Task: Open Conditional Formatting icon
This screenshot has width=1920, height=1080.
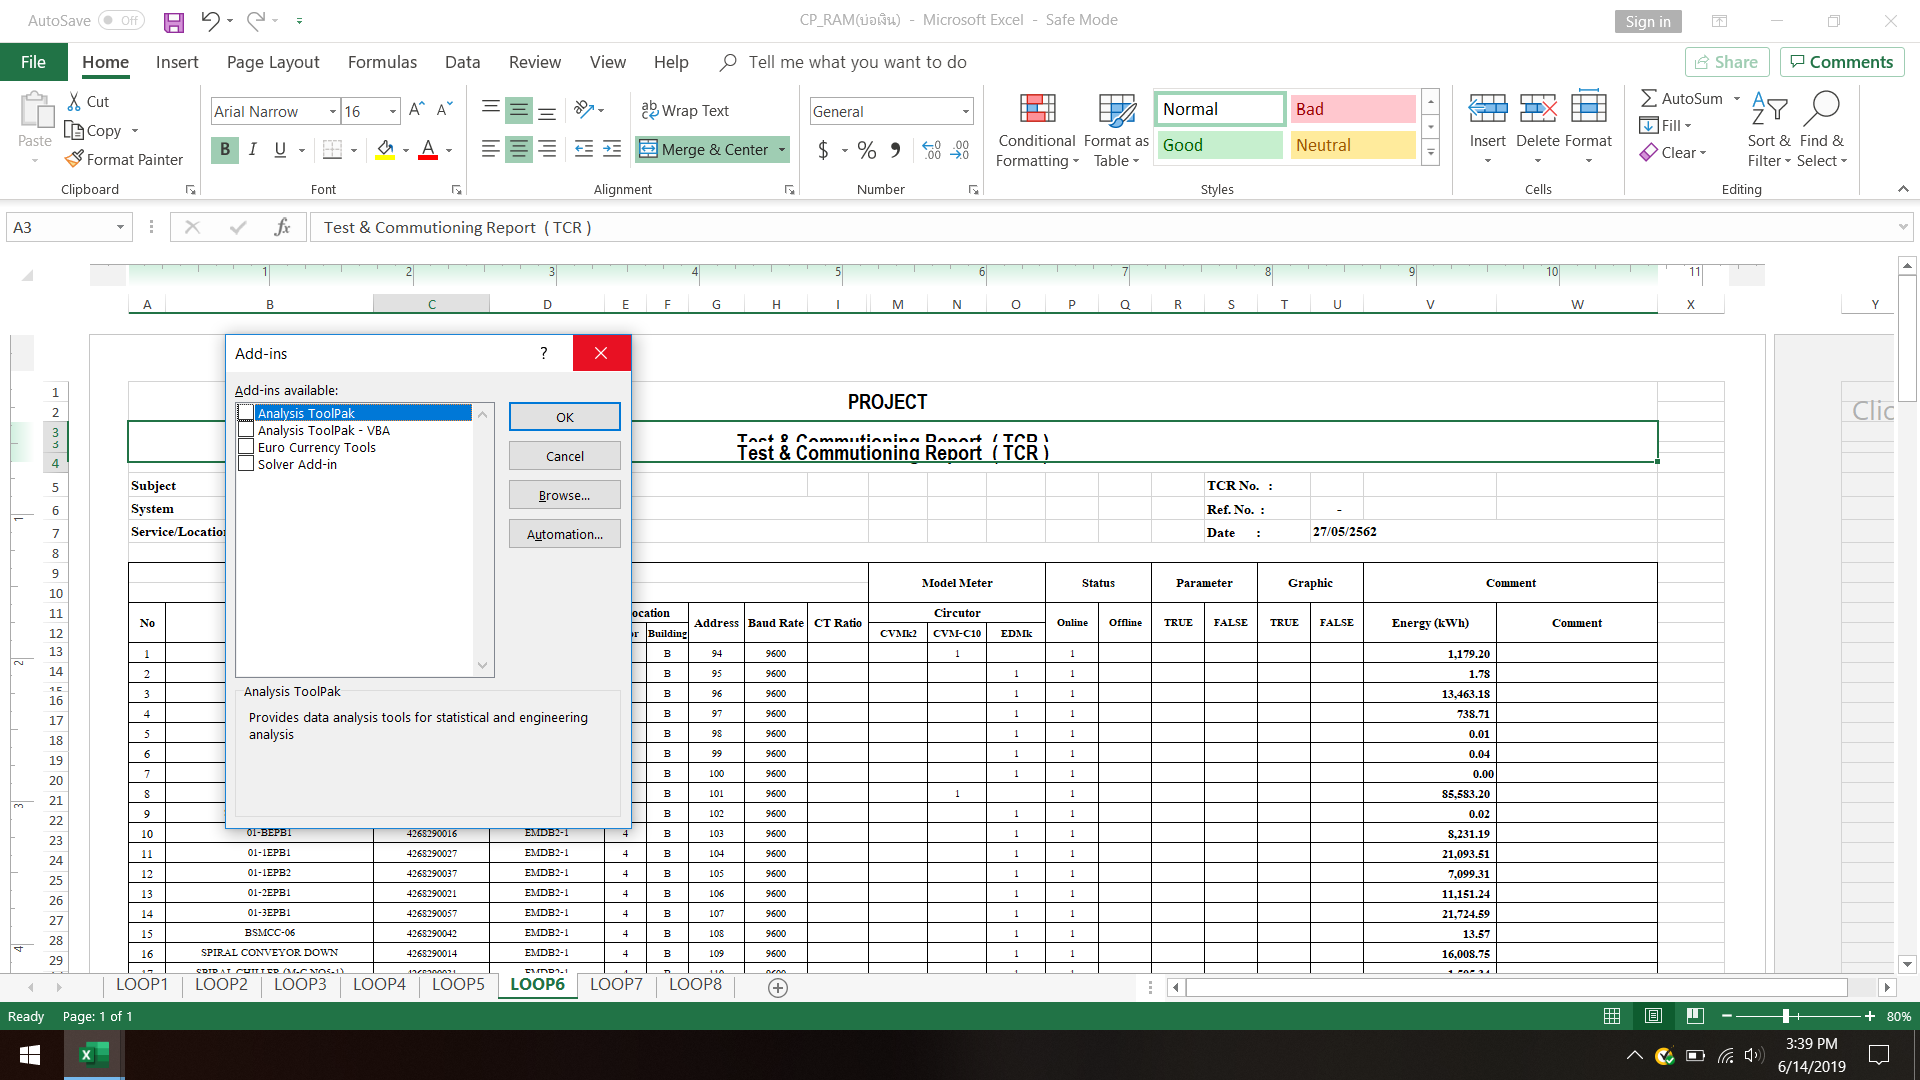Action: pyautogui.click(x=1037, y=110)
